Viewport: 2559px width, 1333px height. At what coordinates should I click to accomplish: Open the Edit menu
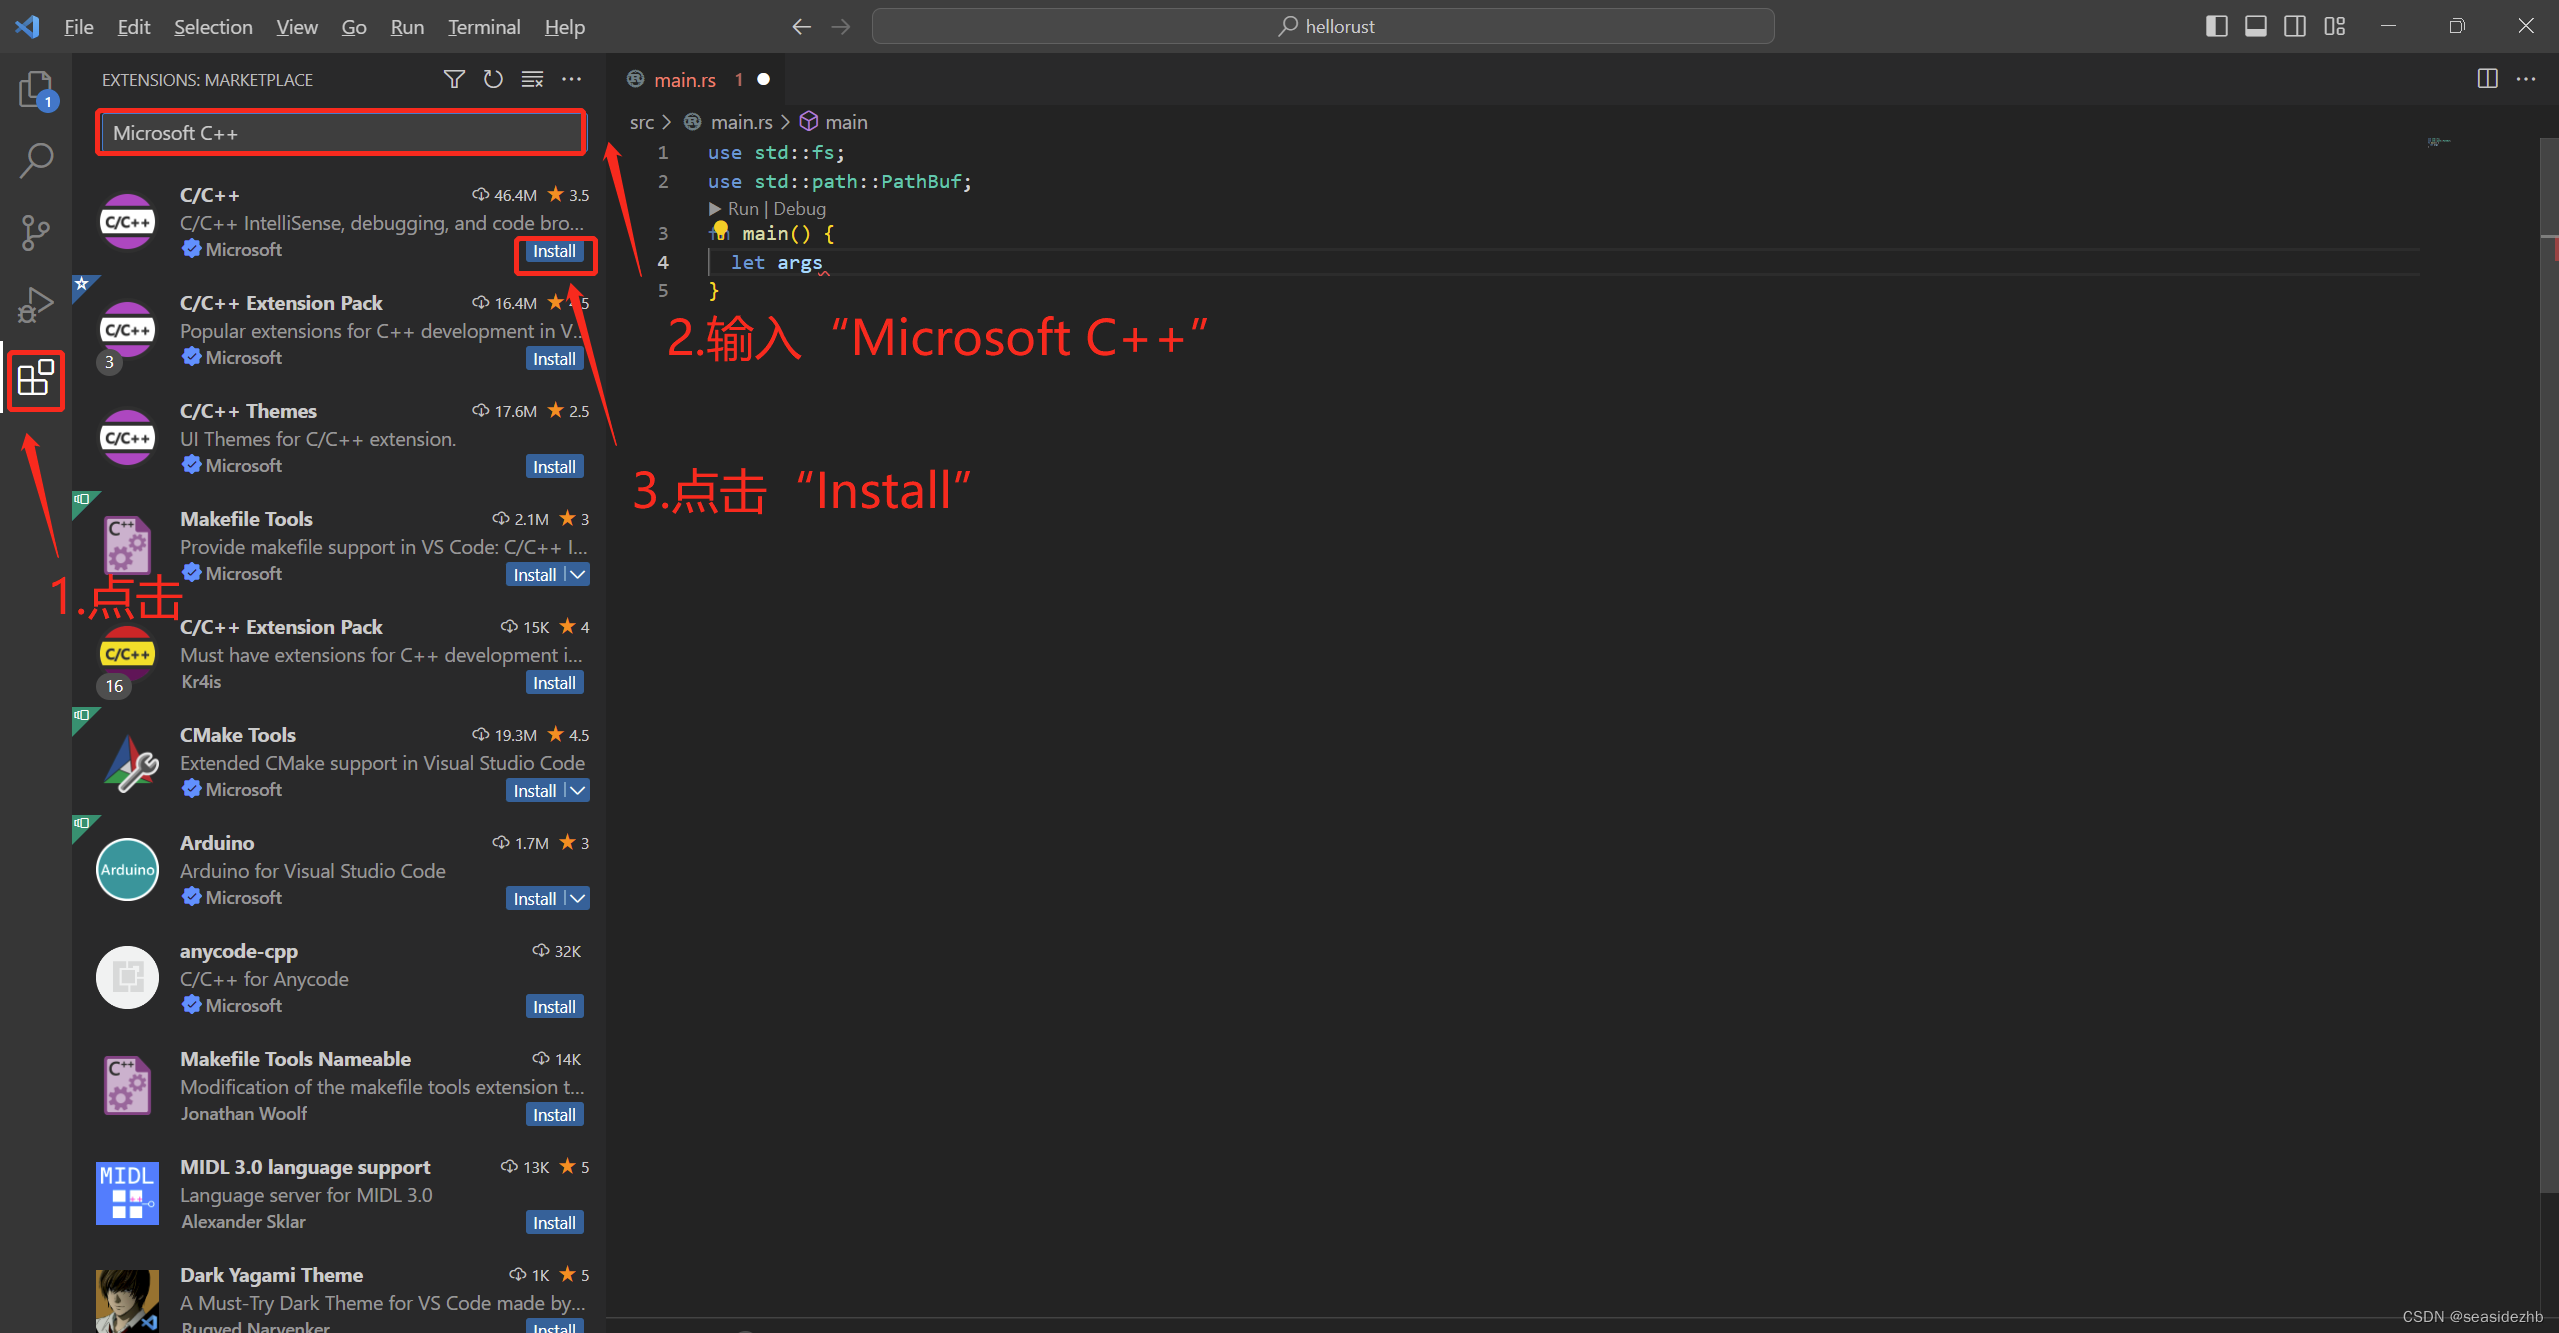(x=133, y=27)
